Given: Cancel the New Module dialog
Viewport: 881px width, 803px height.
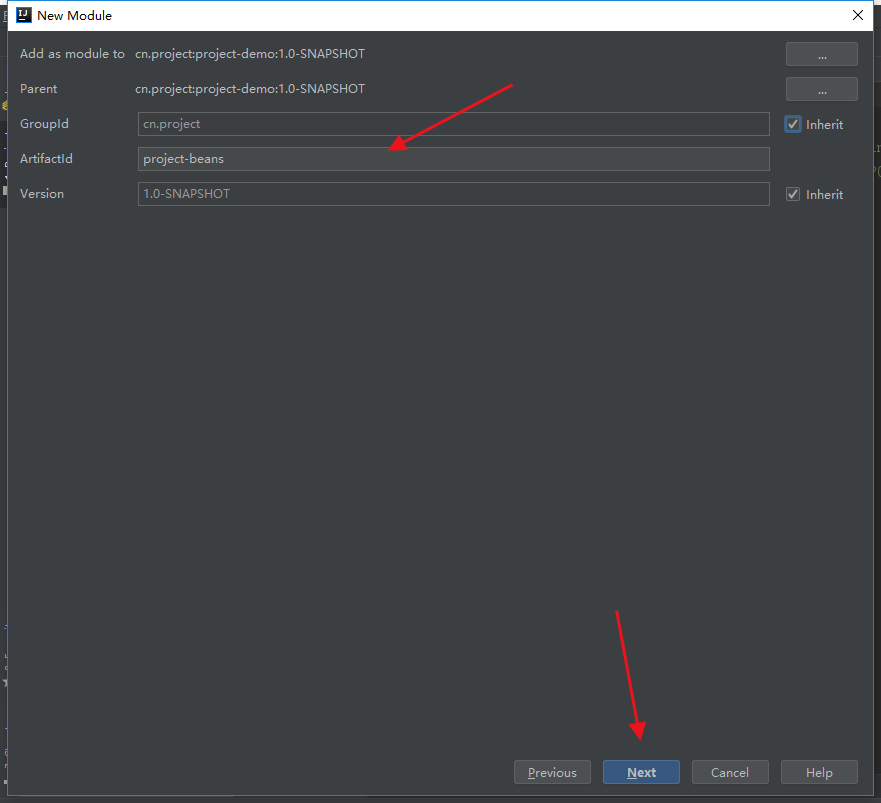Looking at the screenshot, I should [730, 772].
